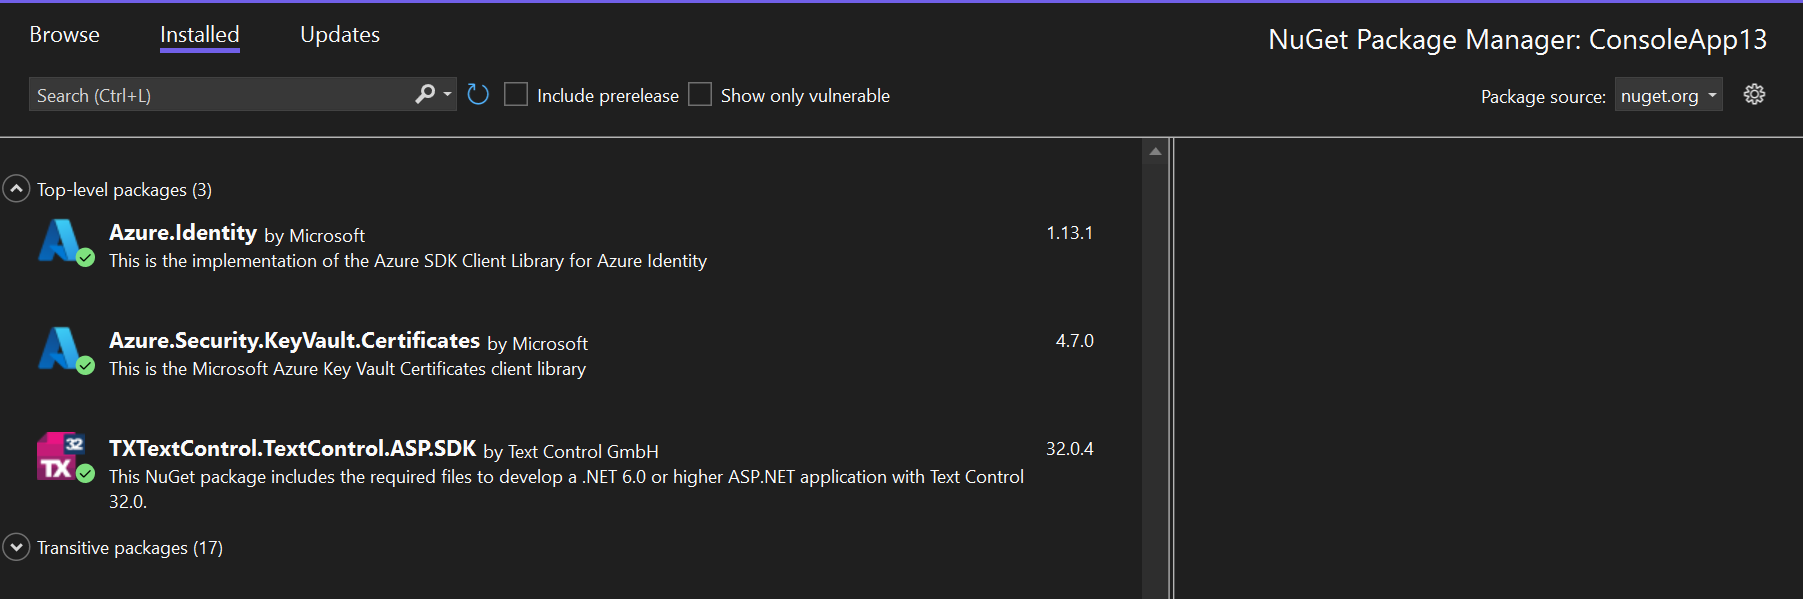Image resolution: width=1803 pixels, height=599 pixels.
Task: Switch to the Browse tab
Action: click(x=64, y=35)
